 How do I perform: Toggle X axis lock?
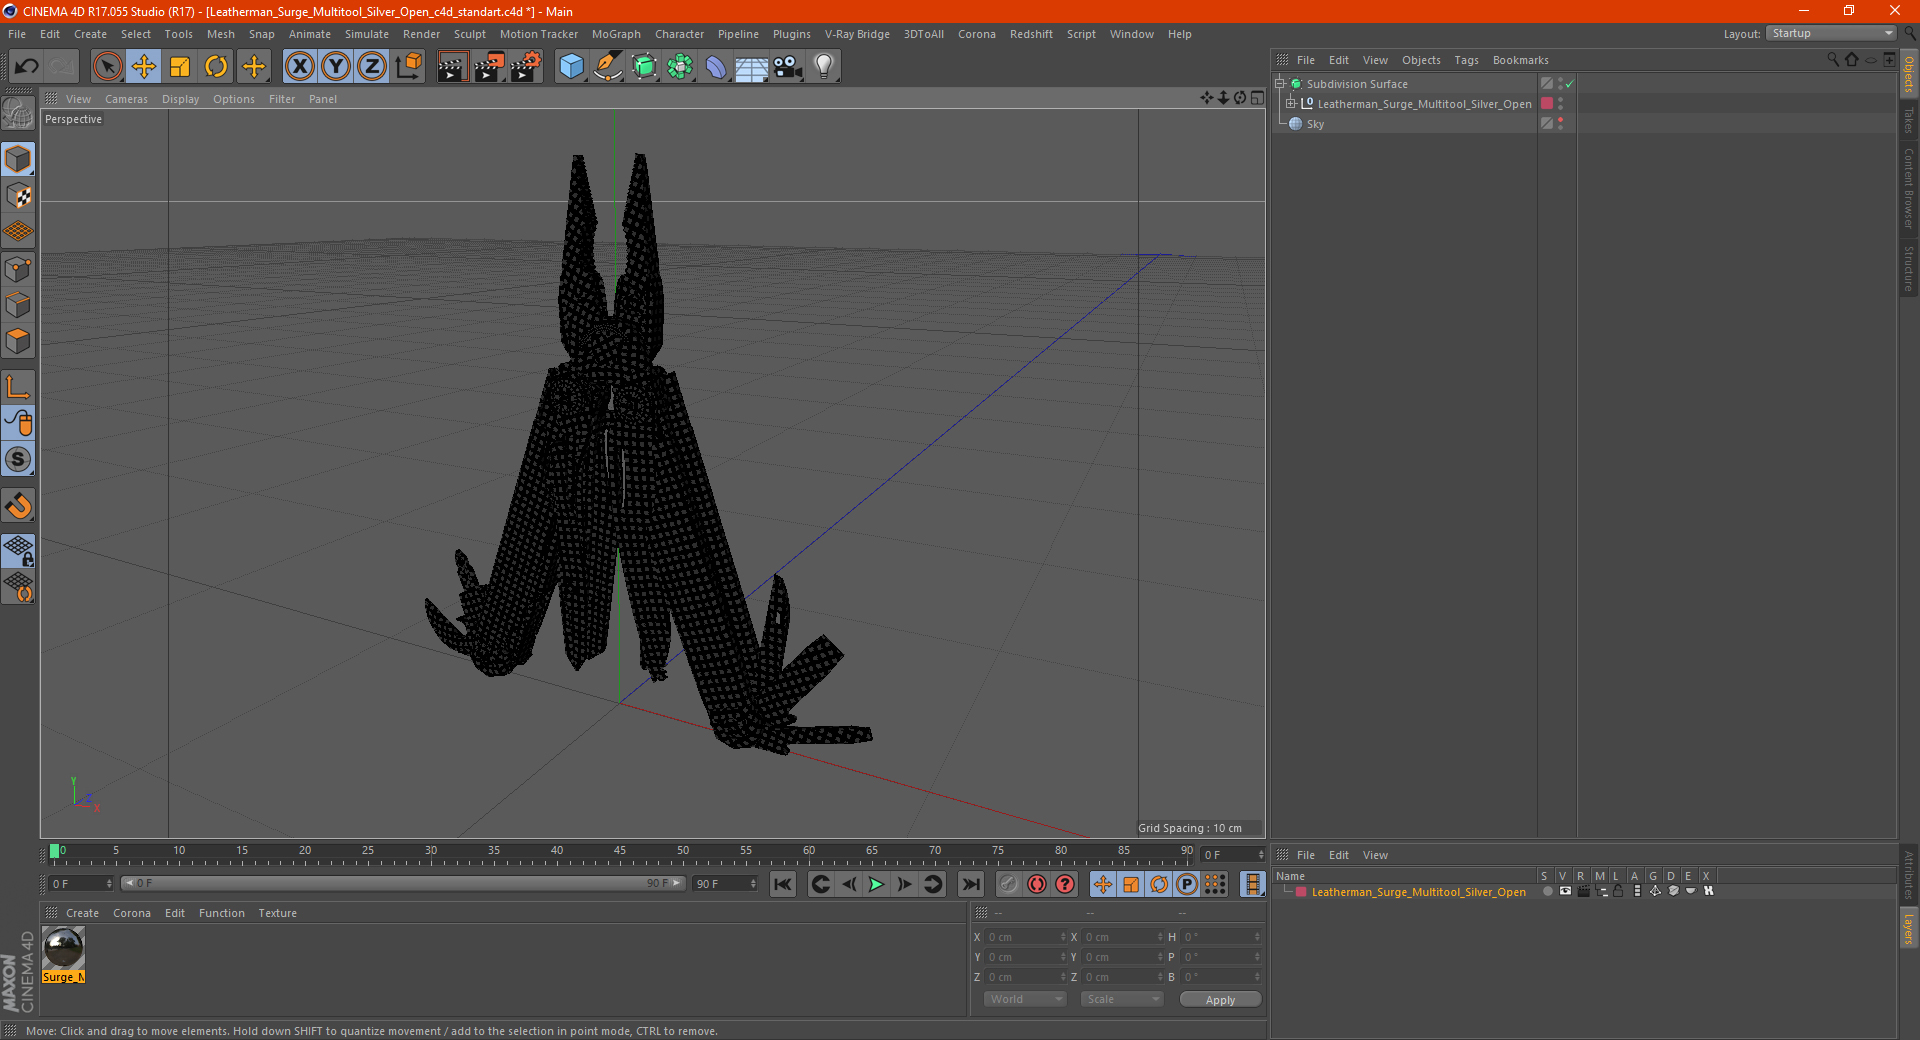click(299, 67)
